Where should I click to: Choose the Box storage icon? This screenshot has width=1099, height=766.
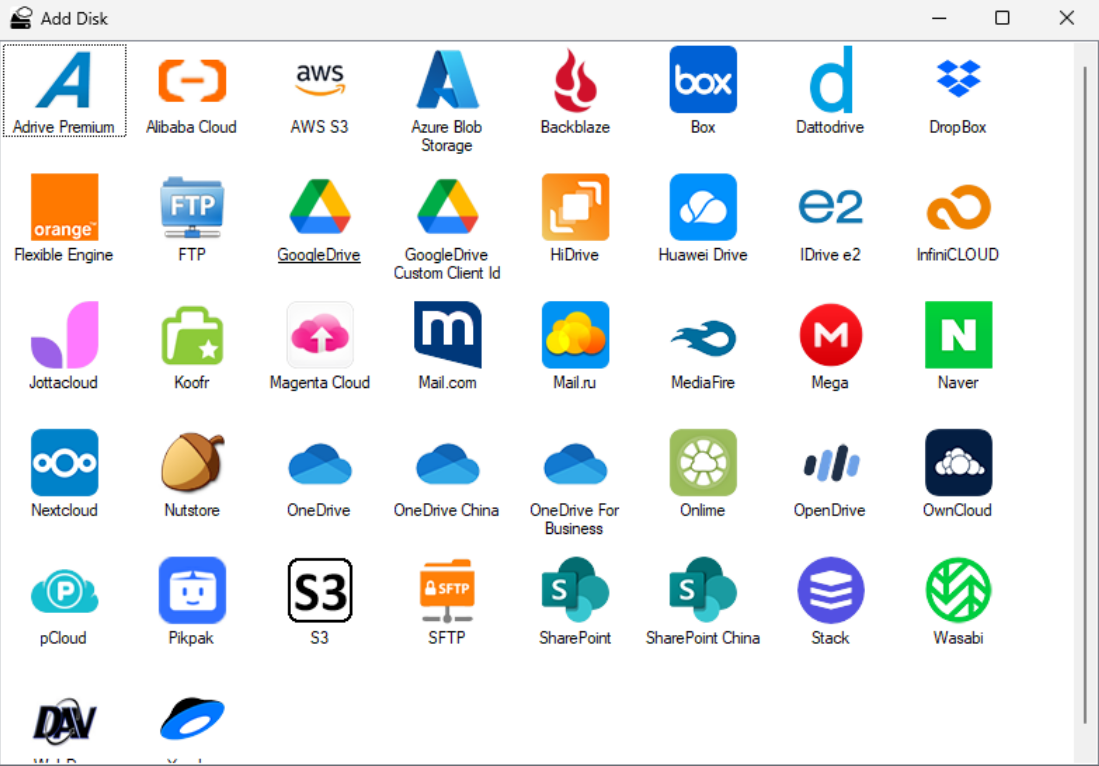(x=703, y=80)
